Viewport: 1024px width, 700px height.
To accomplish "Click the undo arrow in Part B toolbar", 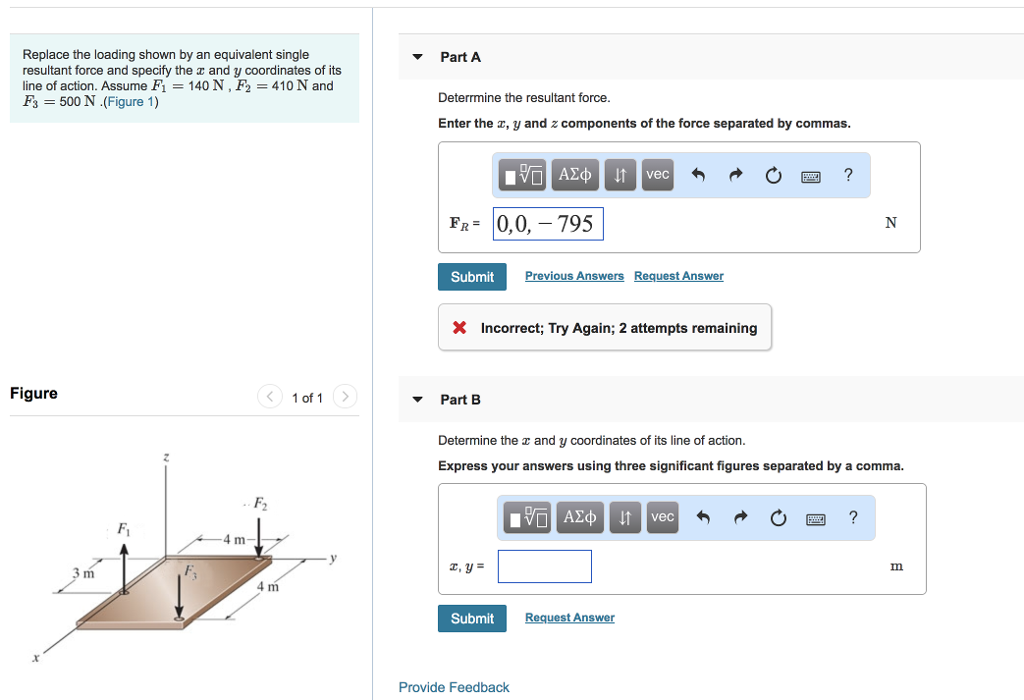I will 704,518.
